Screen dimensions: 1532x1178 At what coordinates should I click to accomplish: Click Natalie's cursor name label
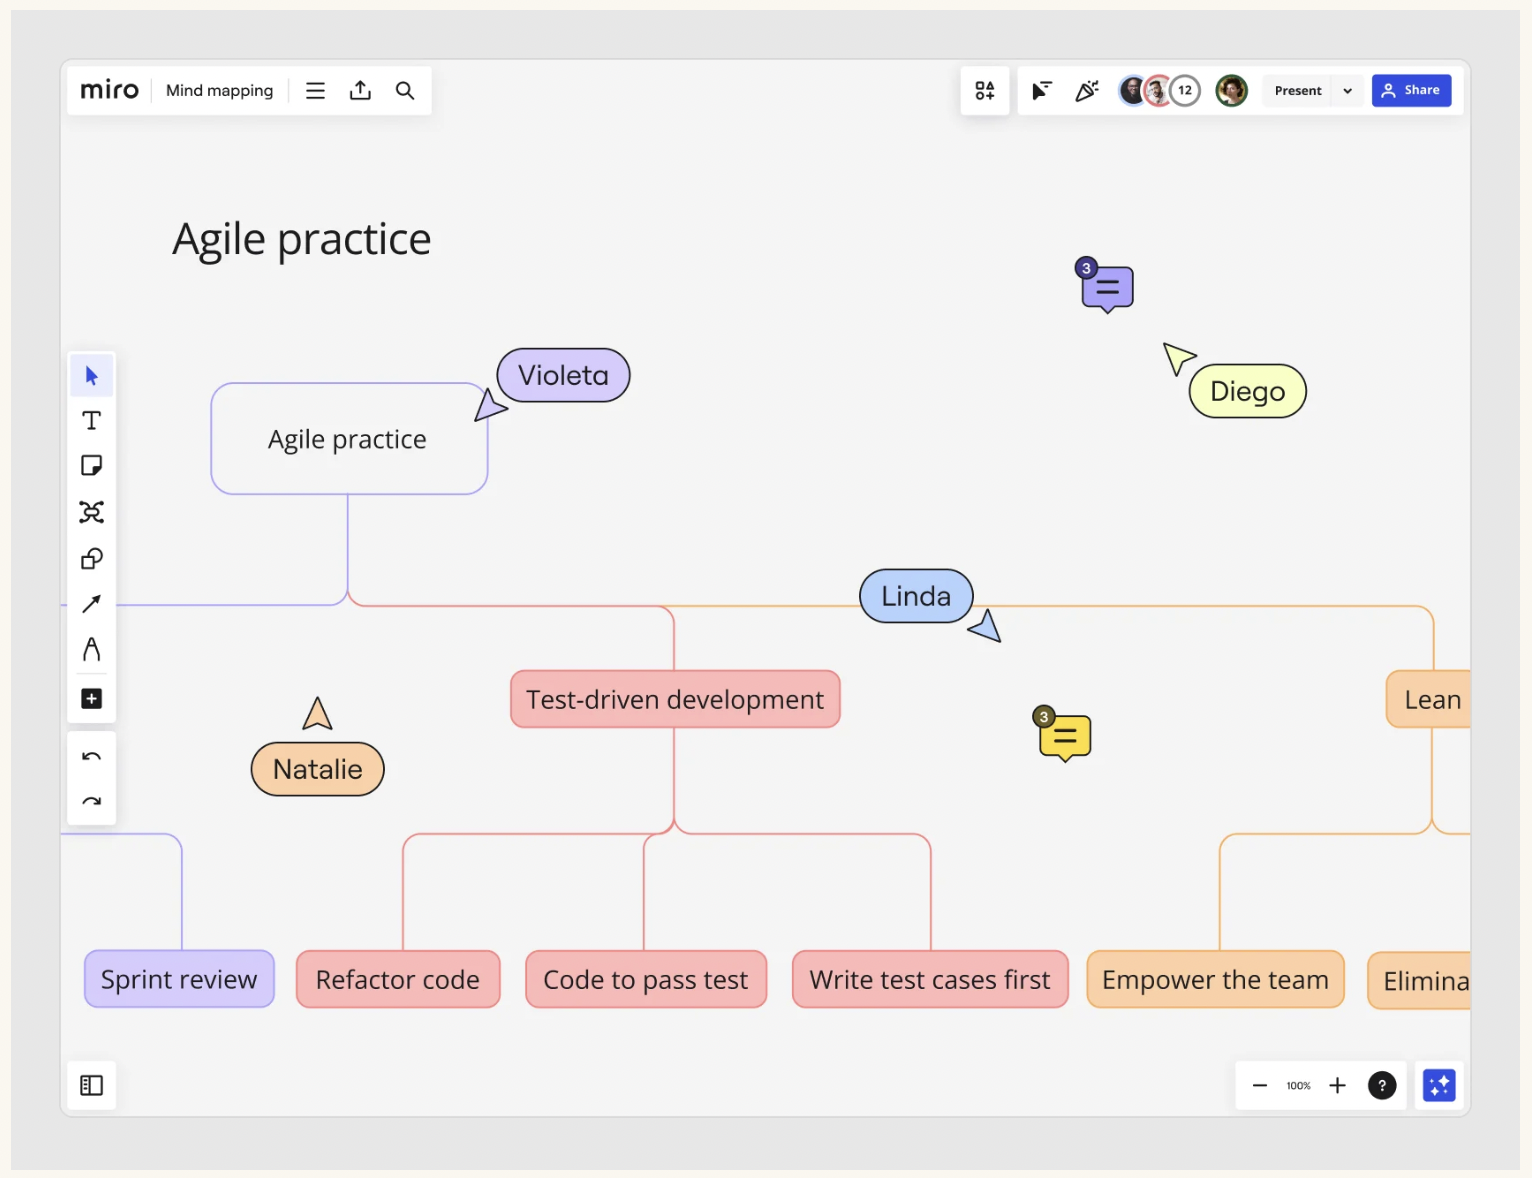coord(317,769)
